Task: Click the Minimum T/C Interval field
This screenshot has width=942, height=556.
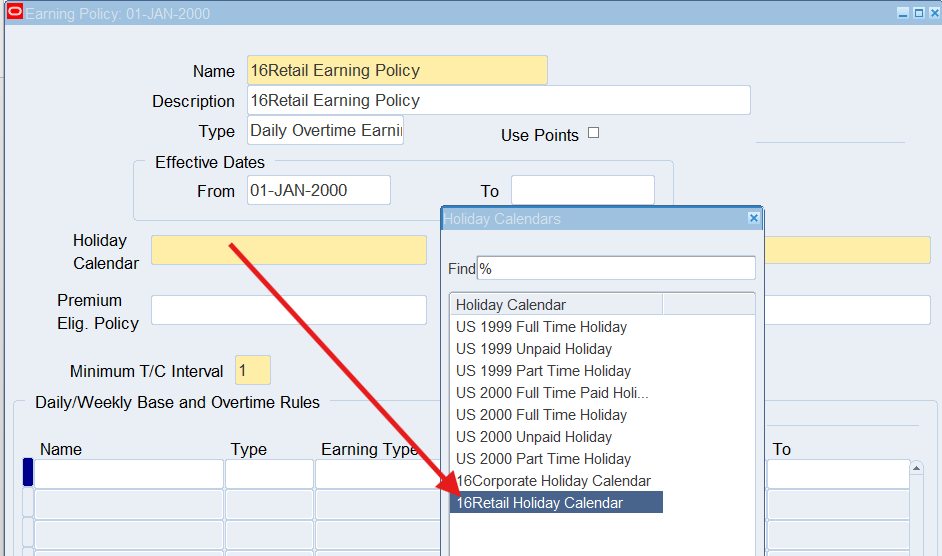Action: 252,371
